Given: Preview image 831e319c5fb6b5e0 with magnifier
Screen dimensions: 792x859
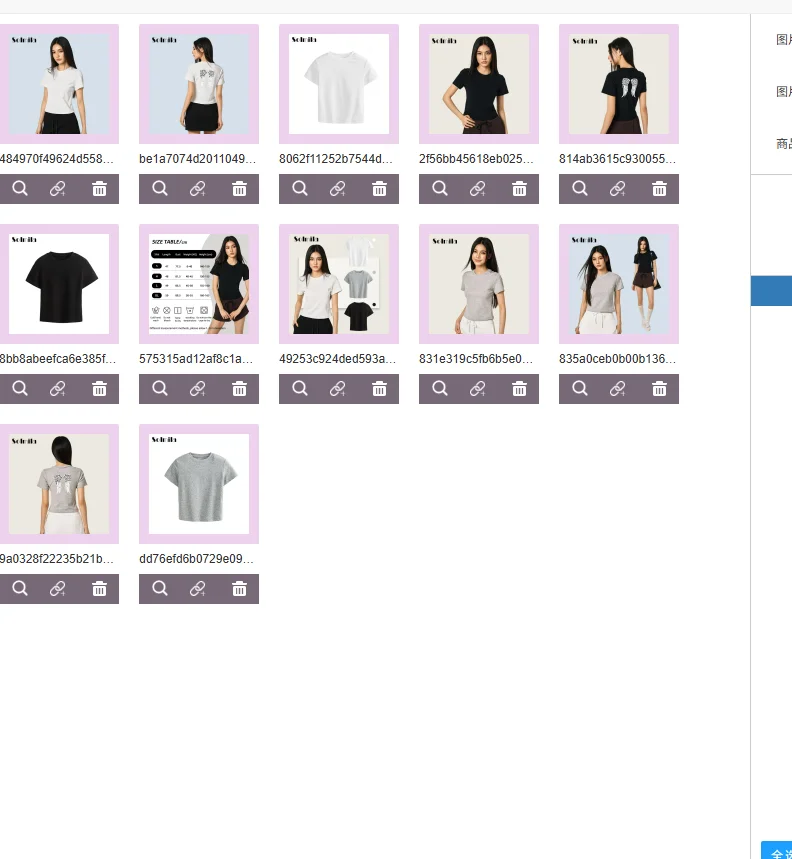Looking at the screenshot, I should click(x=440, y=388).
